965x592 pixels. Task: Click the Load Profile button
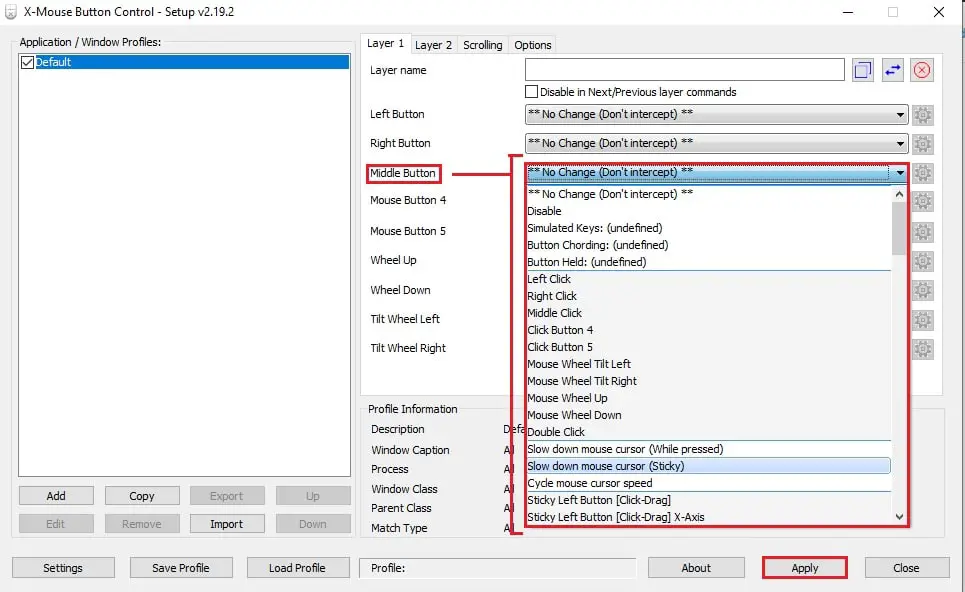[x=297, y=567]
